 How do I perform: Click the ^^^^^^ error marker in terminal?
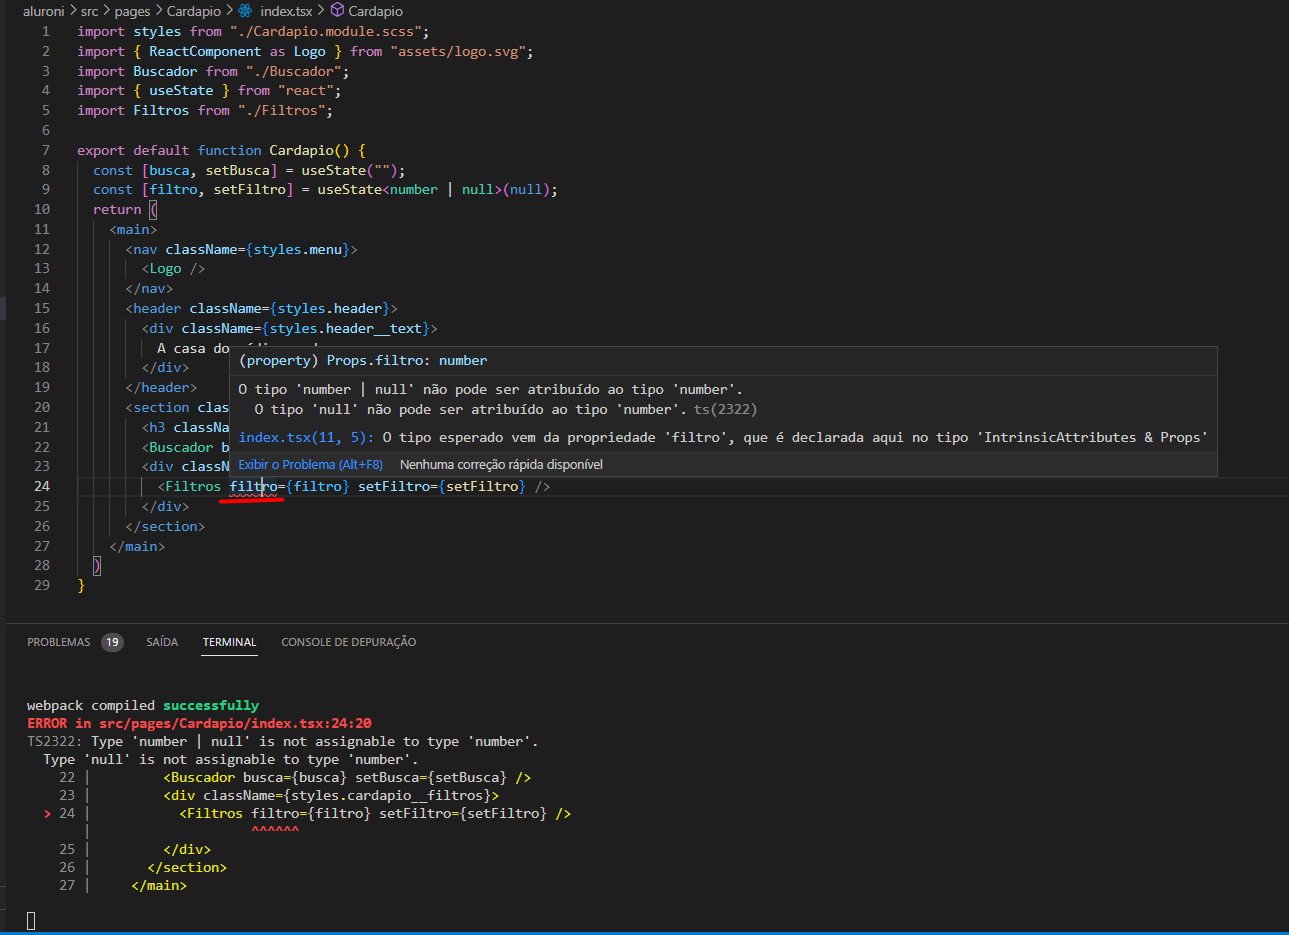point(275,831)
